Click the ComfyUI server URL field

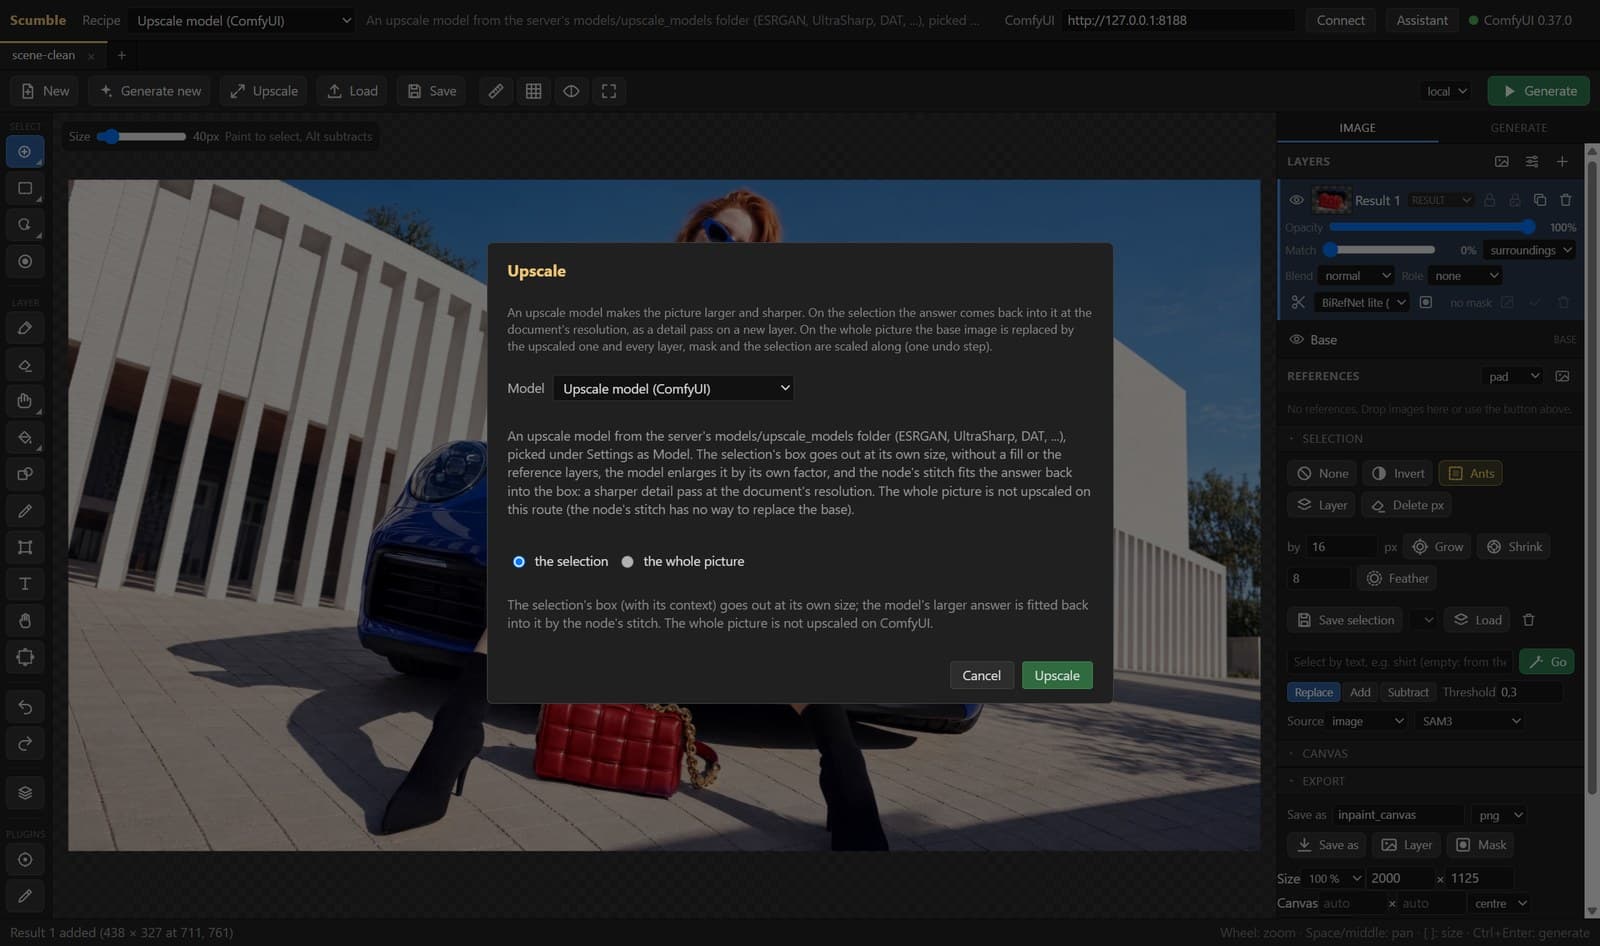tap(1178, 20)
